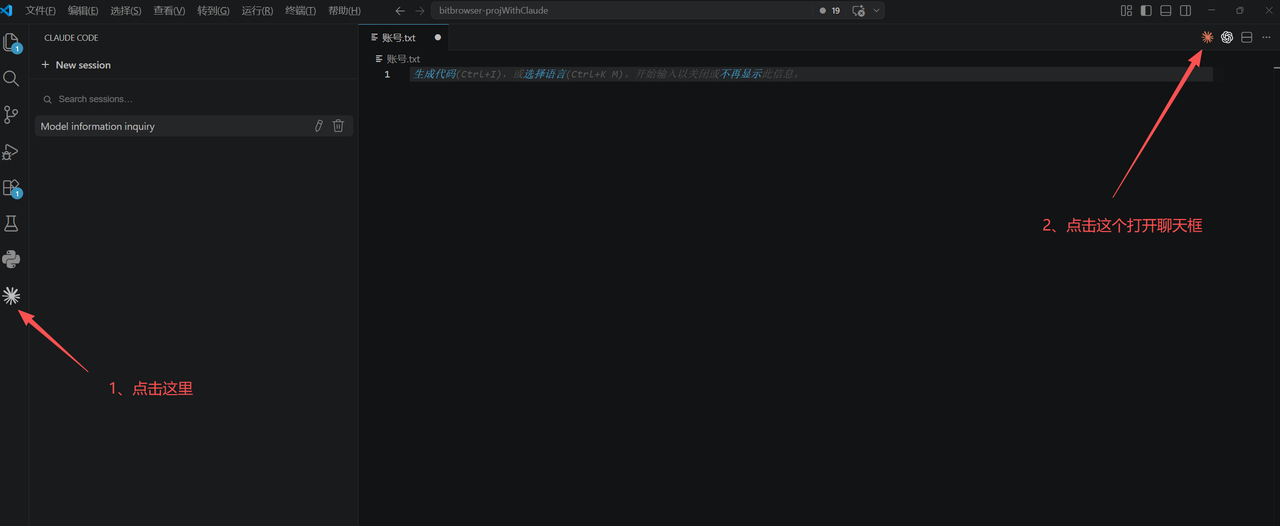
Task: Open the Claude Code sidebar icon
Action: (x=12, y=296)
